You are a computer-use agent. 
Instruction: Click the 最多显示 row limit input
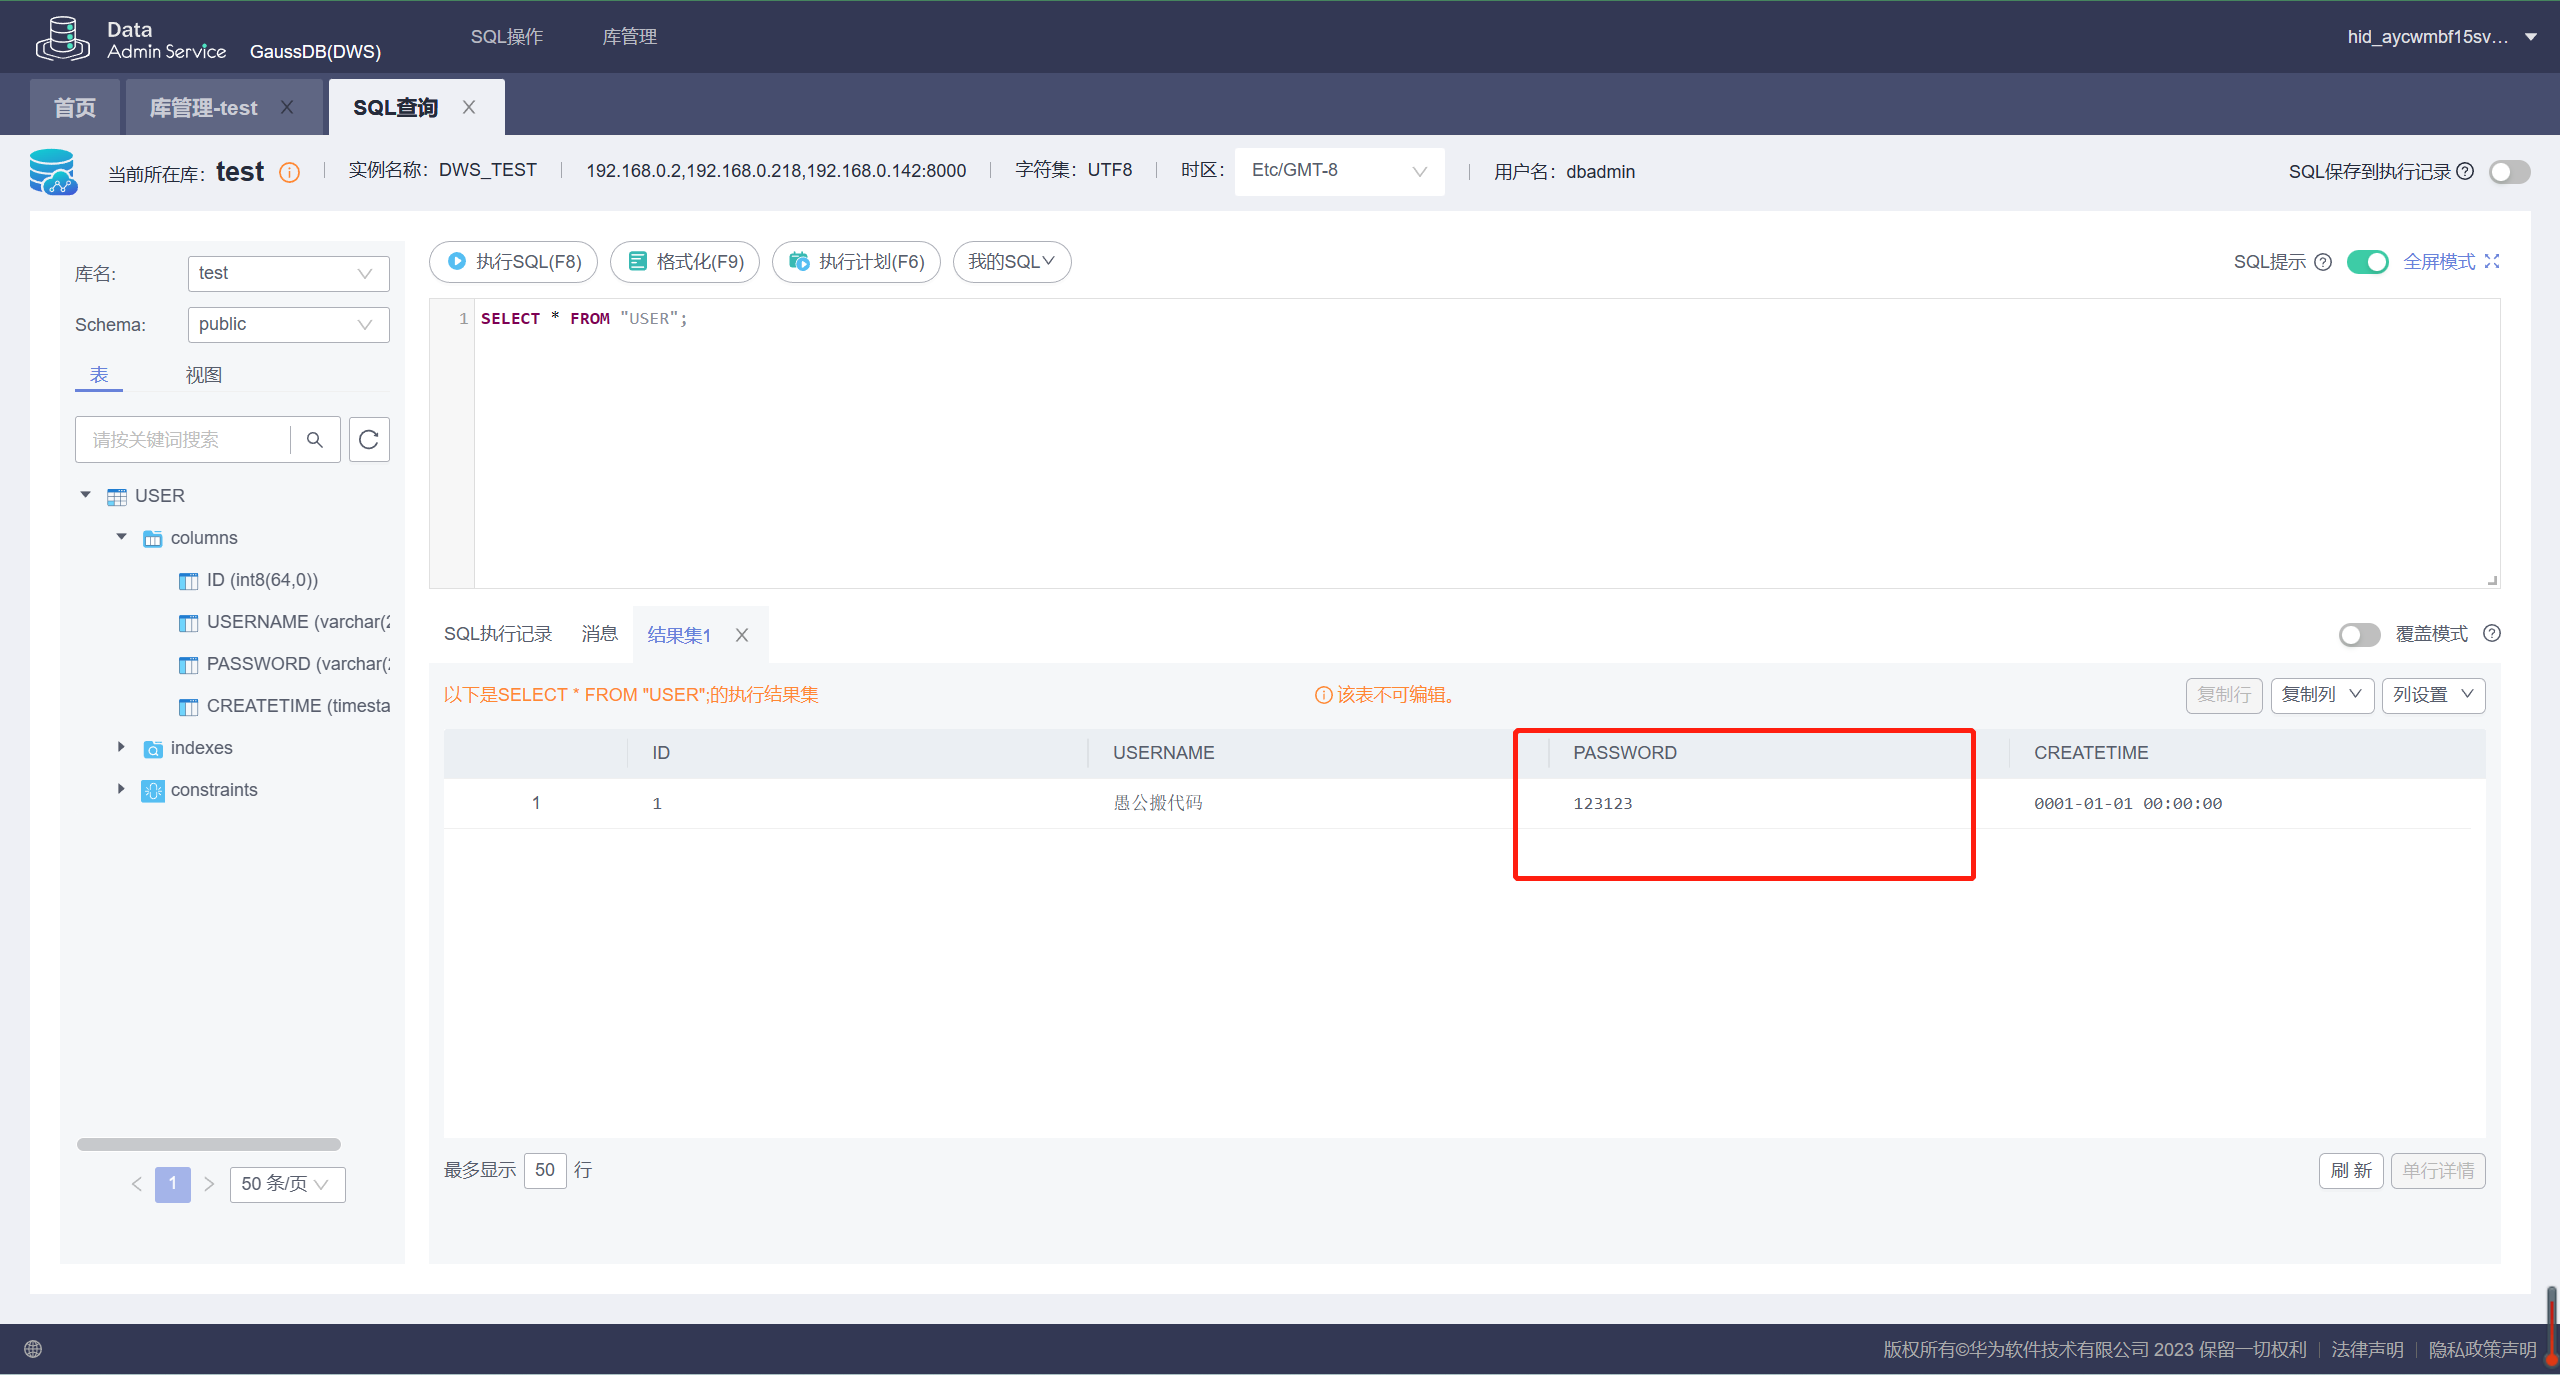click(545, 1170)
